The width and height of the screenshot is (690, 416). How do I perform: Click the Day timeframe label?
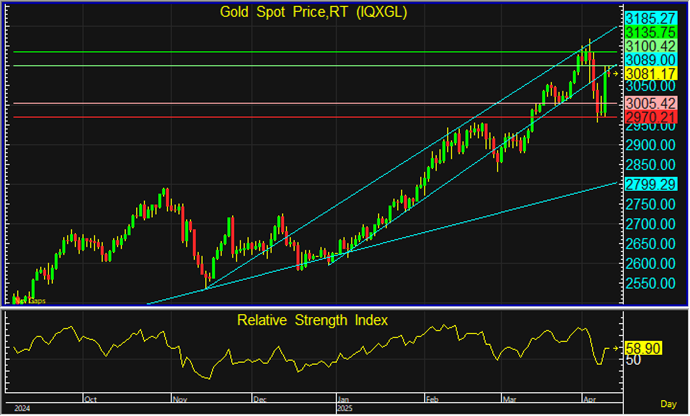coord(668,404)
